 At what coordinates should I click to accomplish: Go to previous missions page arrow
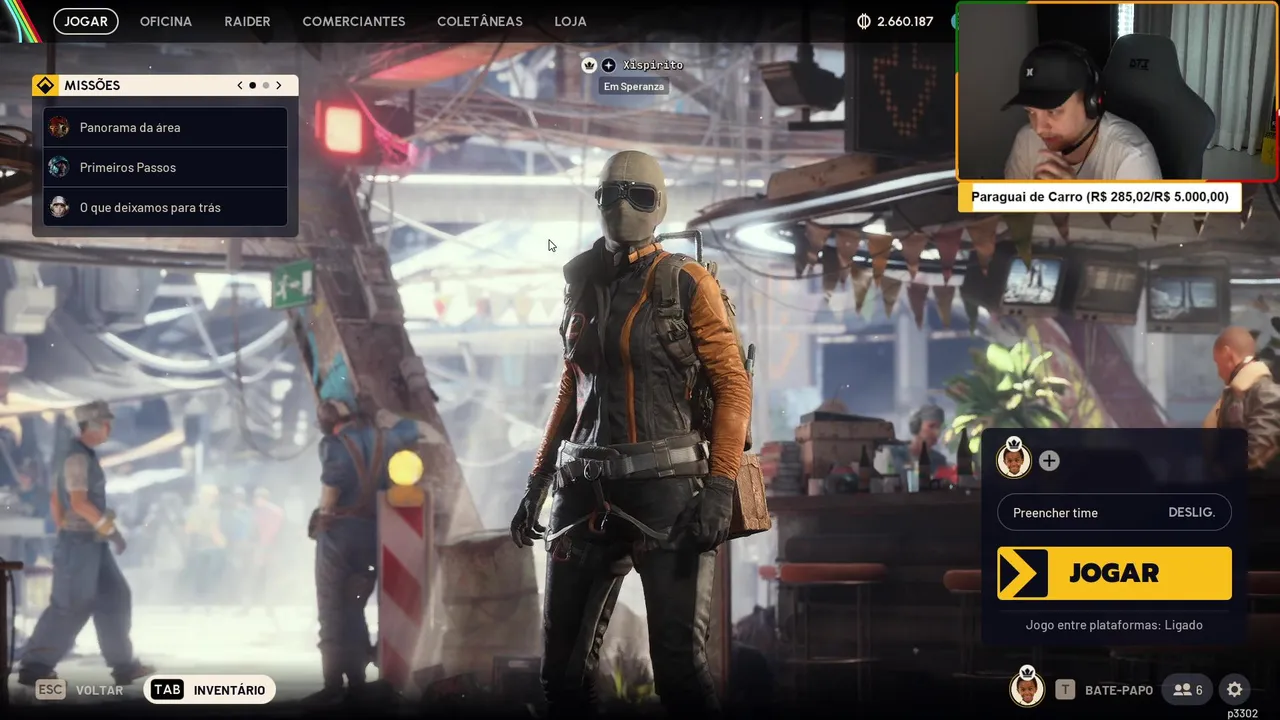click(x=240, y=85)
